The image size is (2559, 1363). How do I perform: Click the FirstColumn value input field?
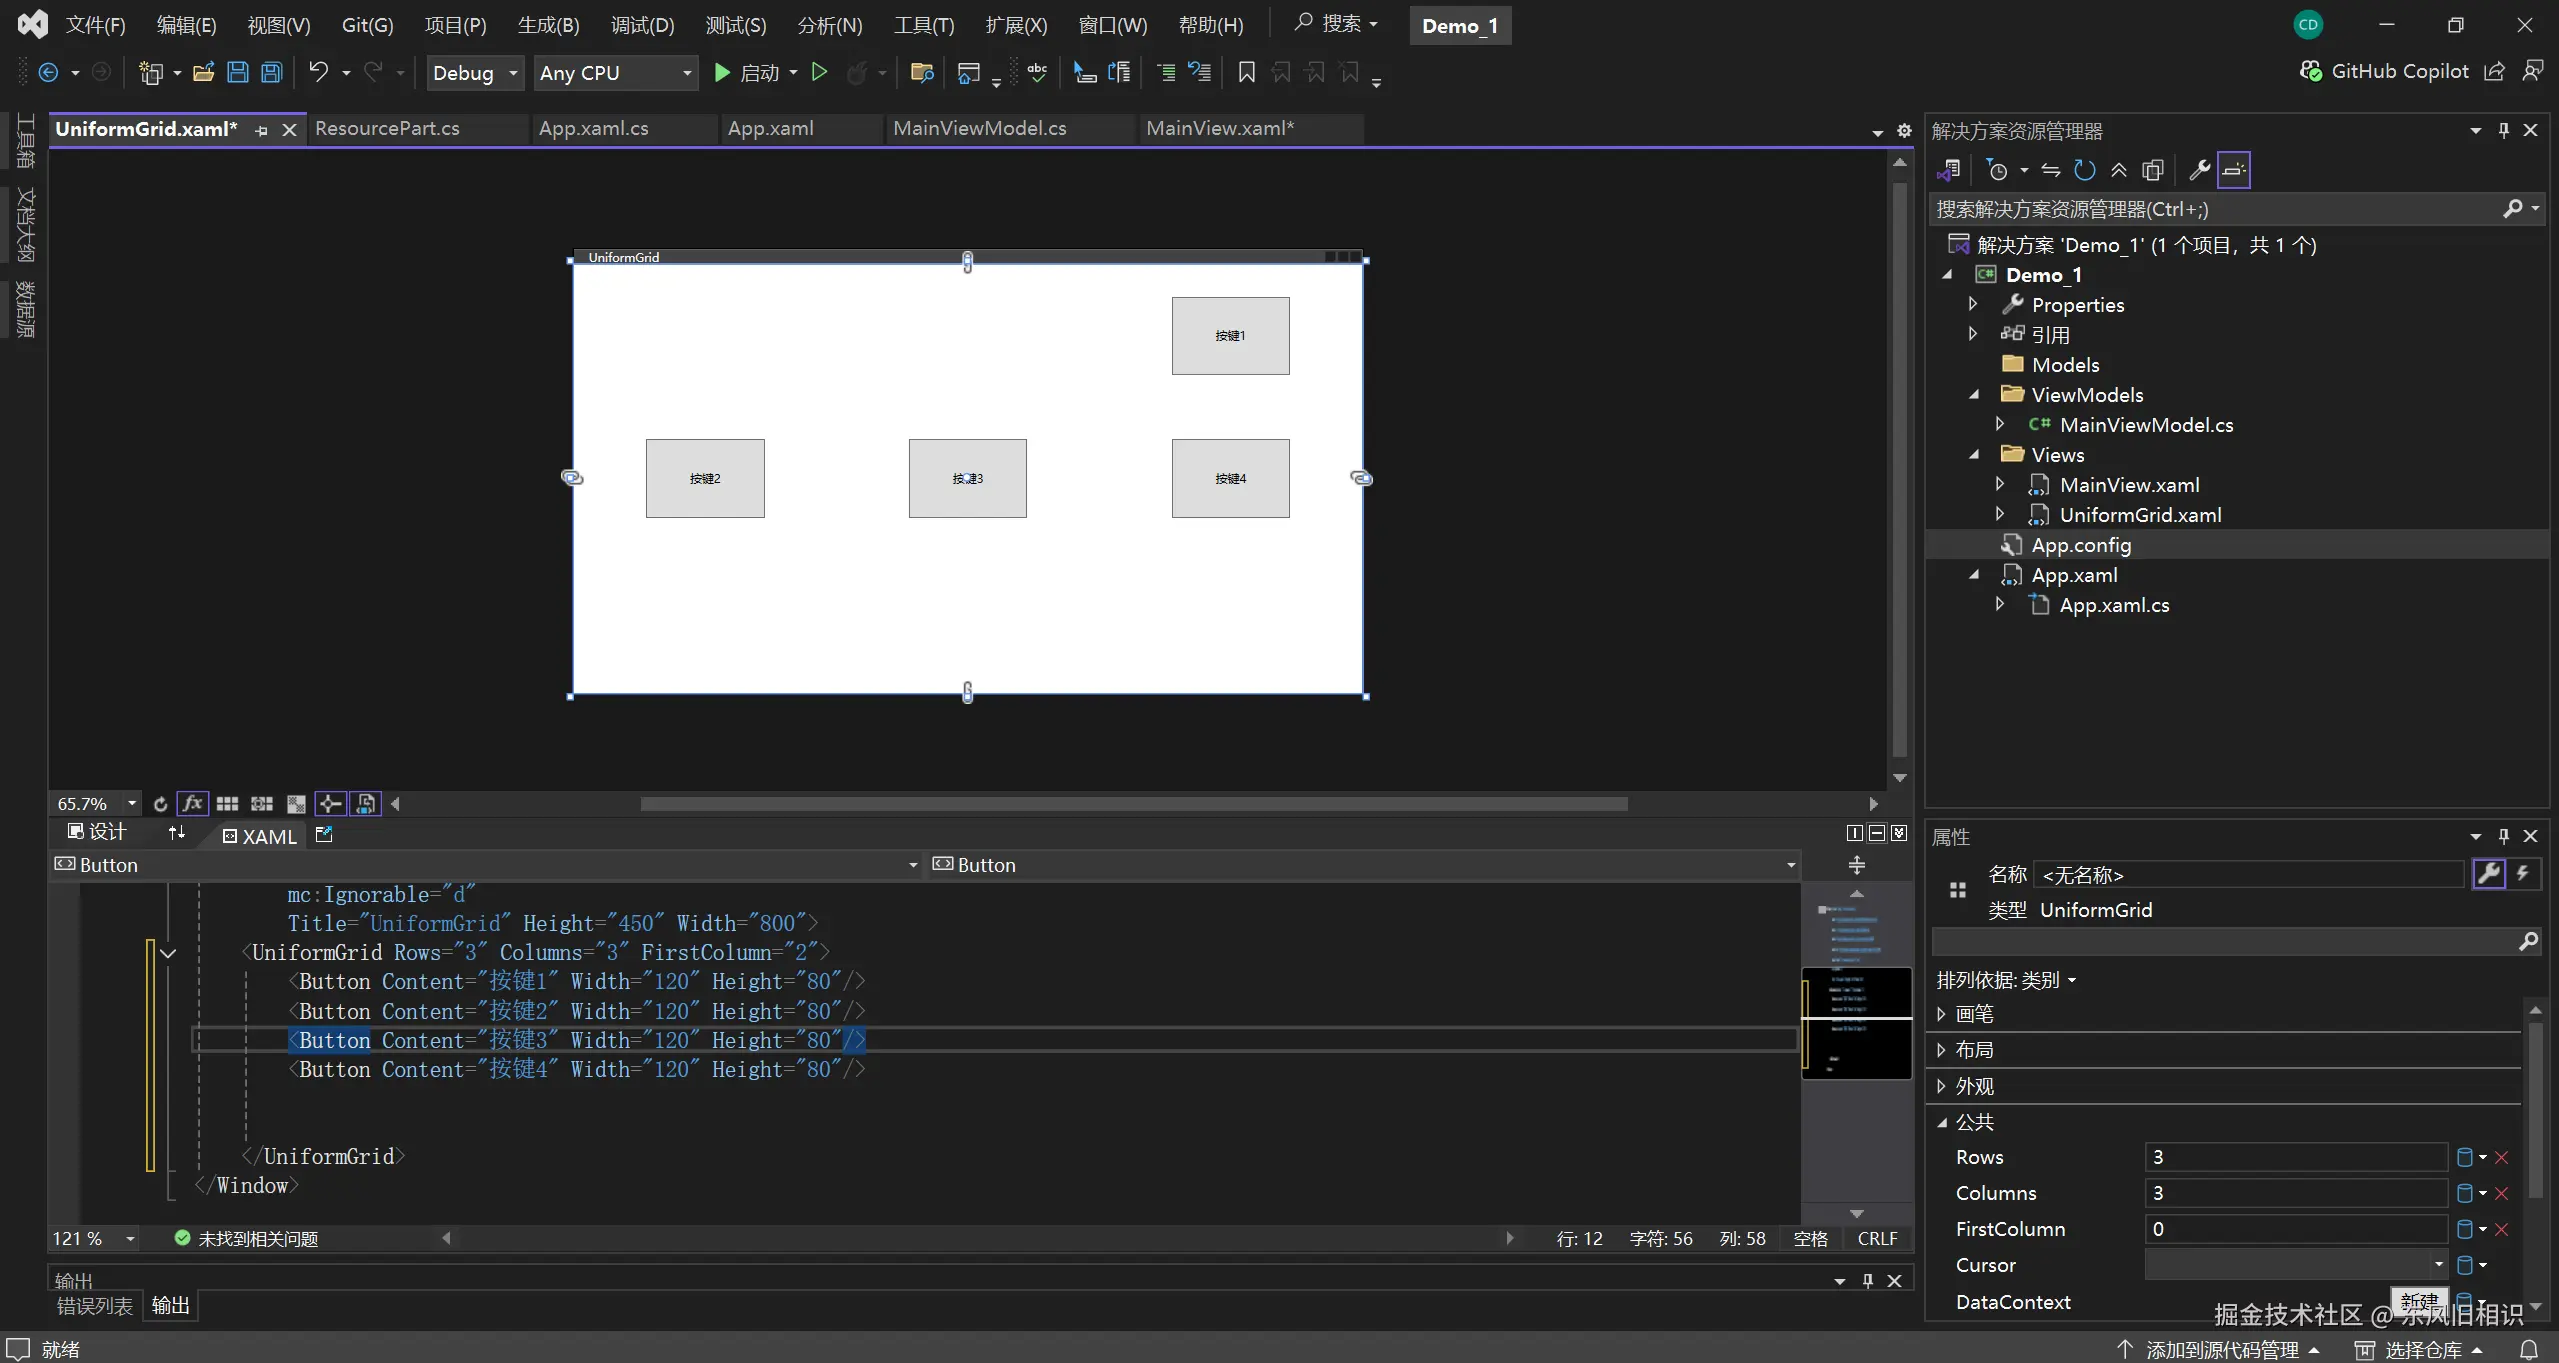tap(2295, 1229)
